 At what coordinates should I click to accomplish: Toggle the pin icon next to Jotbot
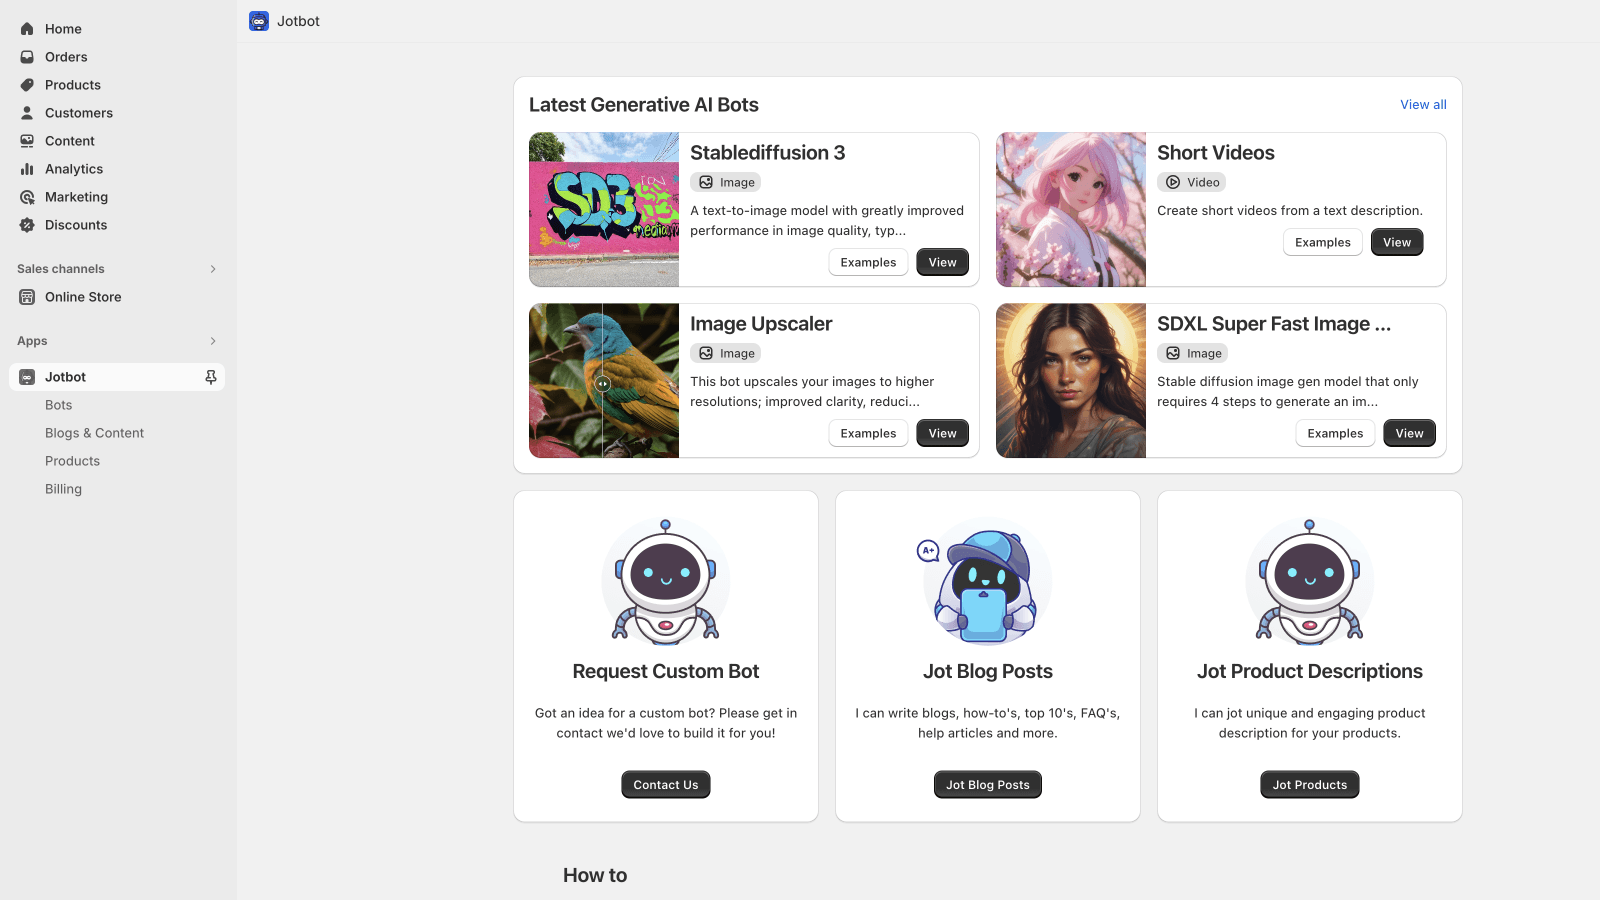pyautogui.click(x=211, y=377)
